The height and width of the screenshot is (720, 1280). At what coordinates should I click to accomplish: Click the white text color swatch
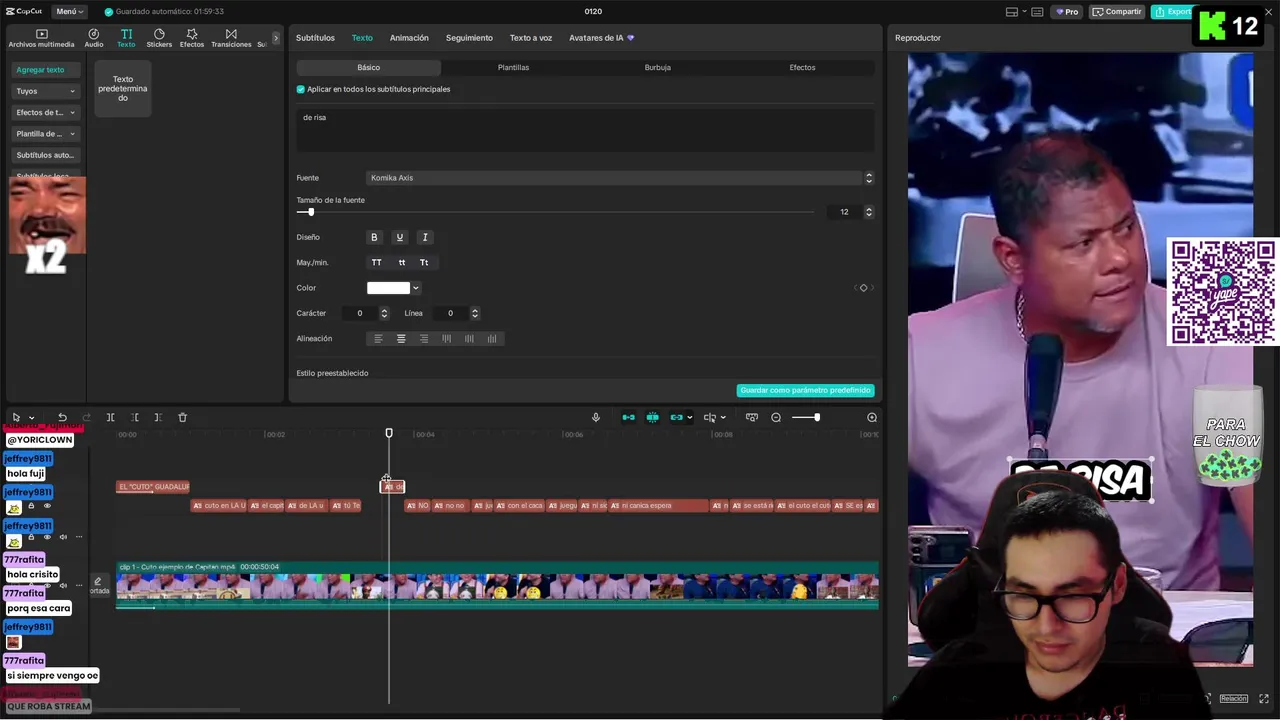[388, 288]
